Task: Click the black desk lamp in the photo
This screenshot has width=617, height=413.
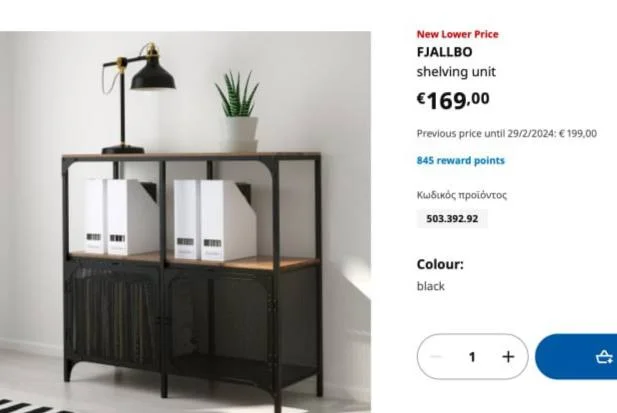Action: tap(138, 98)
